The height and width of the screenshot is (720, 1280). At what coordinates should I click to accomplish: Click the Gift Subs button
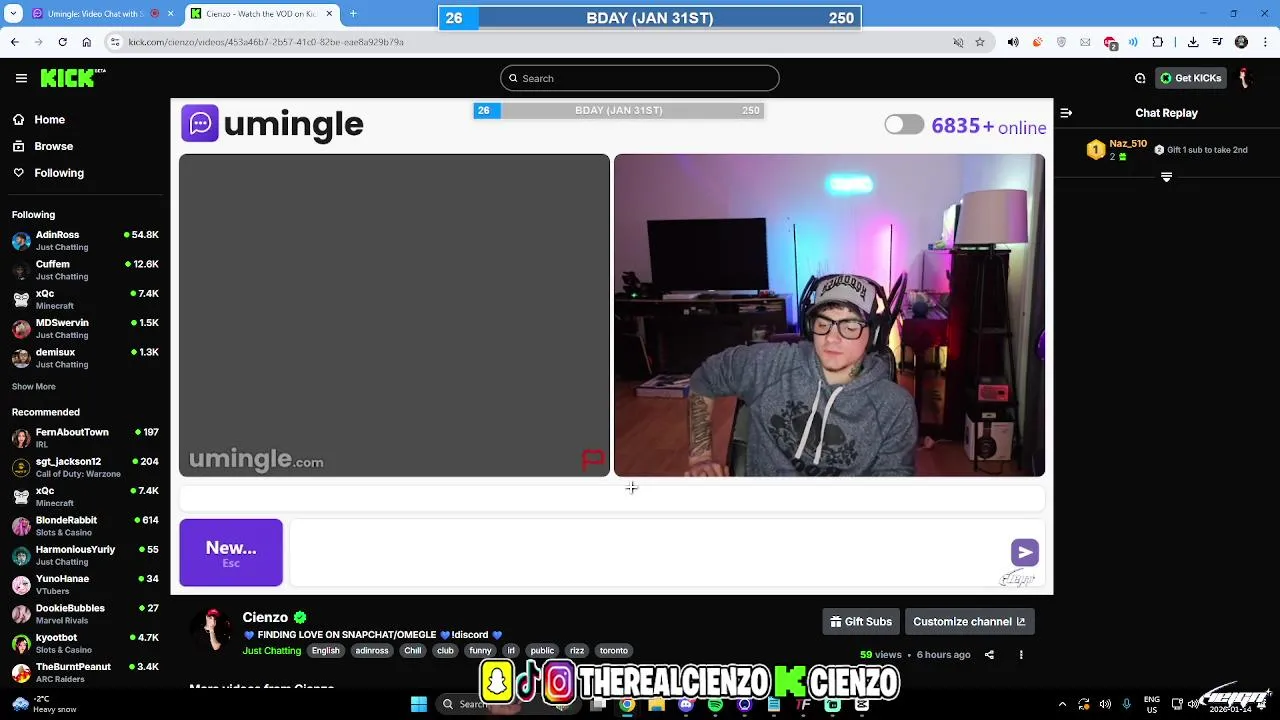pos(861,622)
